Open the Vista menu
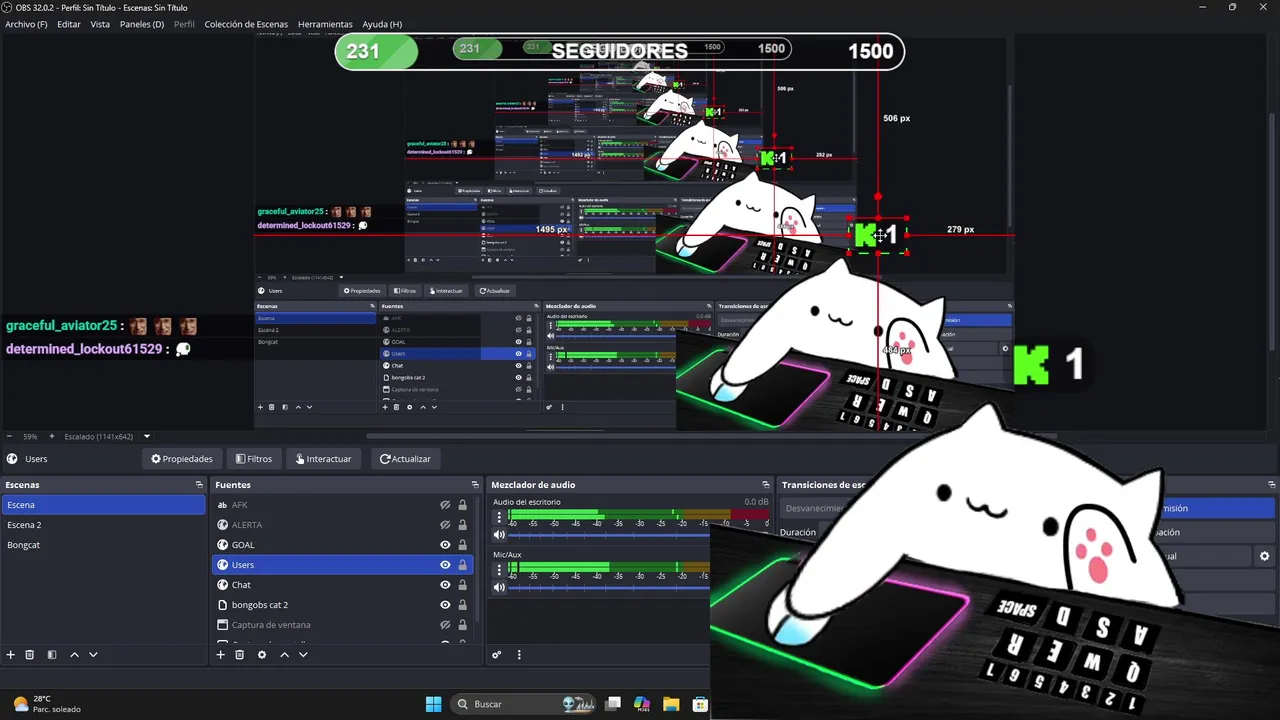Viewport: 1280px width, 720px height. (100, 24)
